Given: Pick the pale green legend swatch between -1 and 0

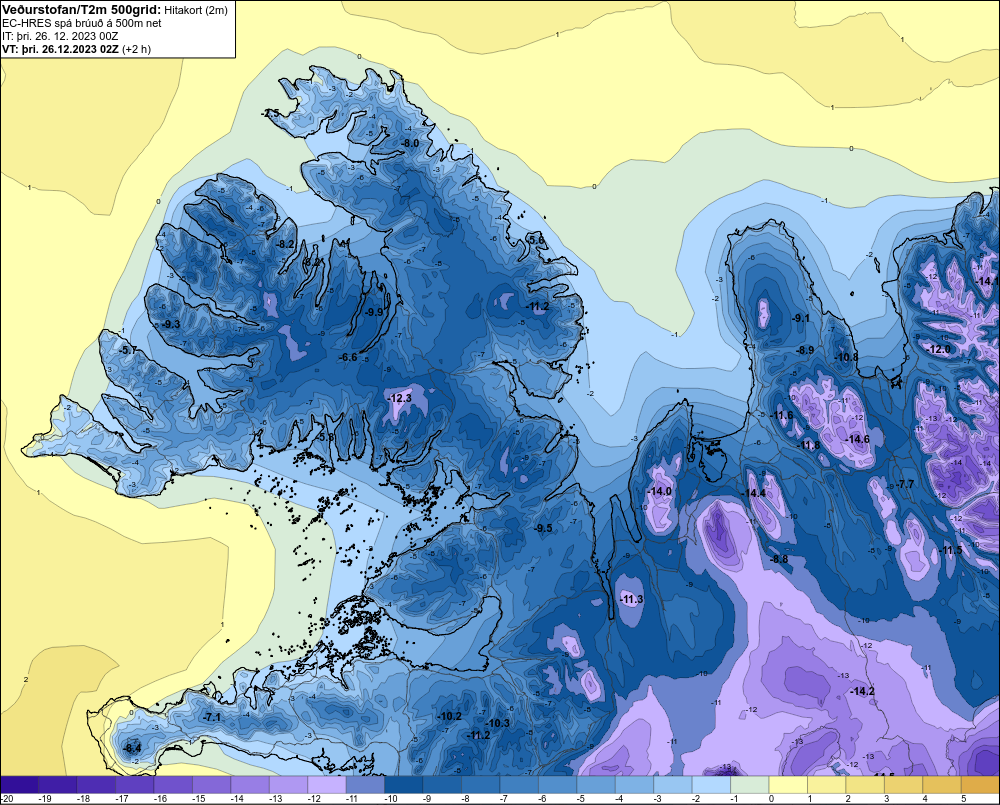Looking at the screenshot, I should (x=749, y=784).
